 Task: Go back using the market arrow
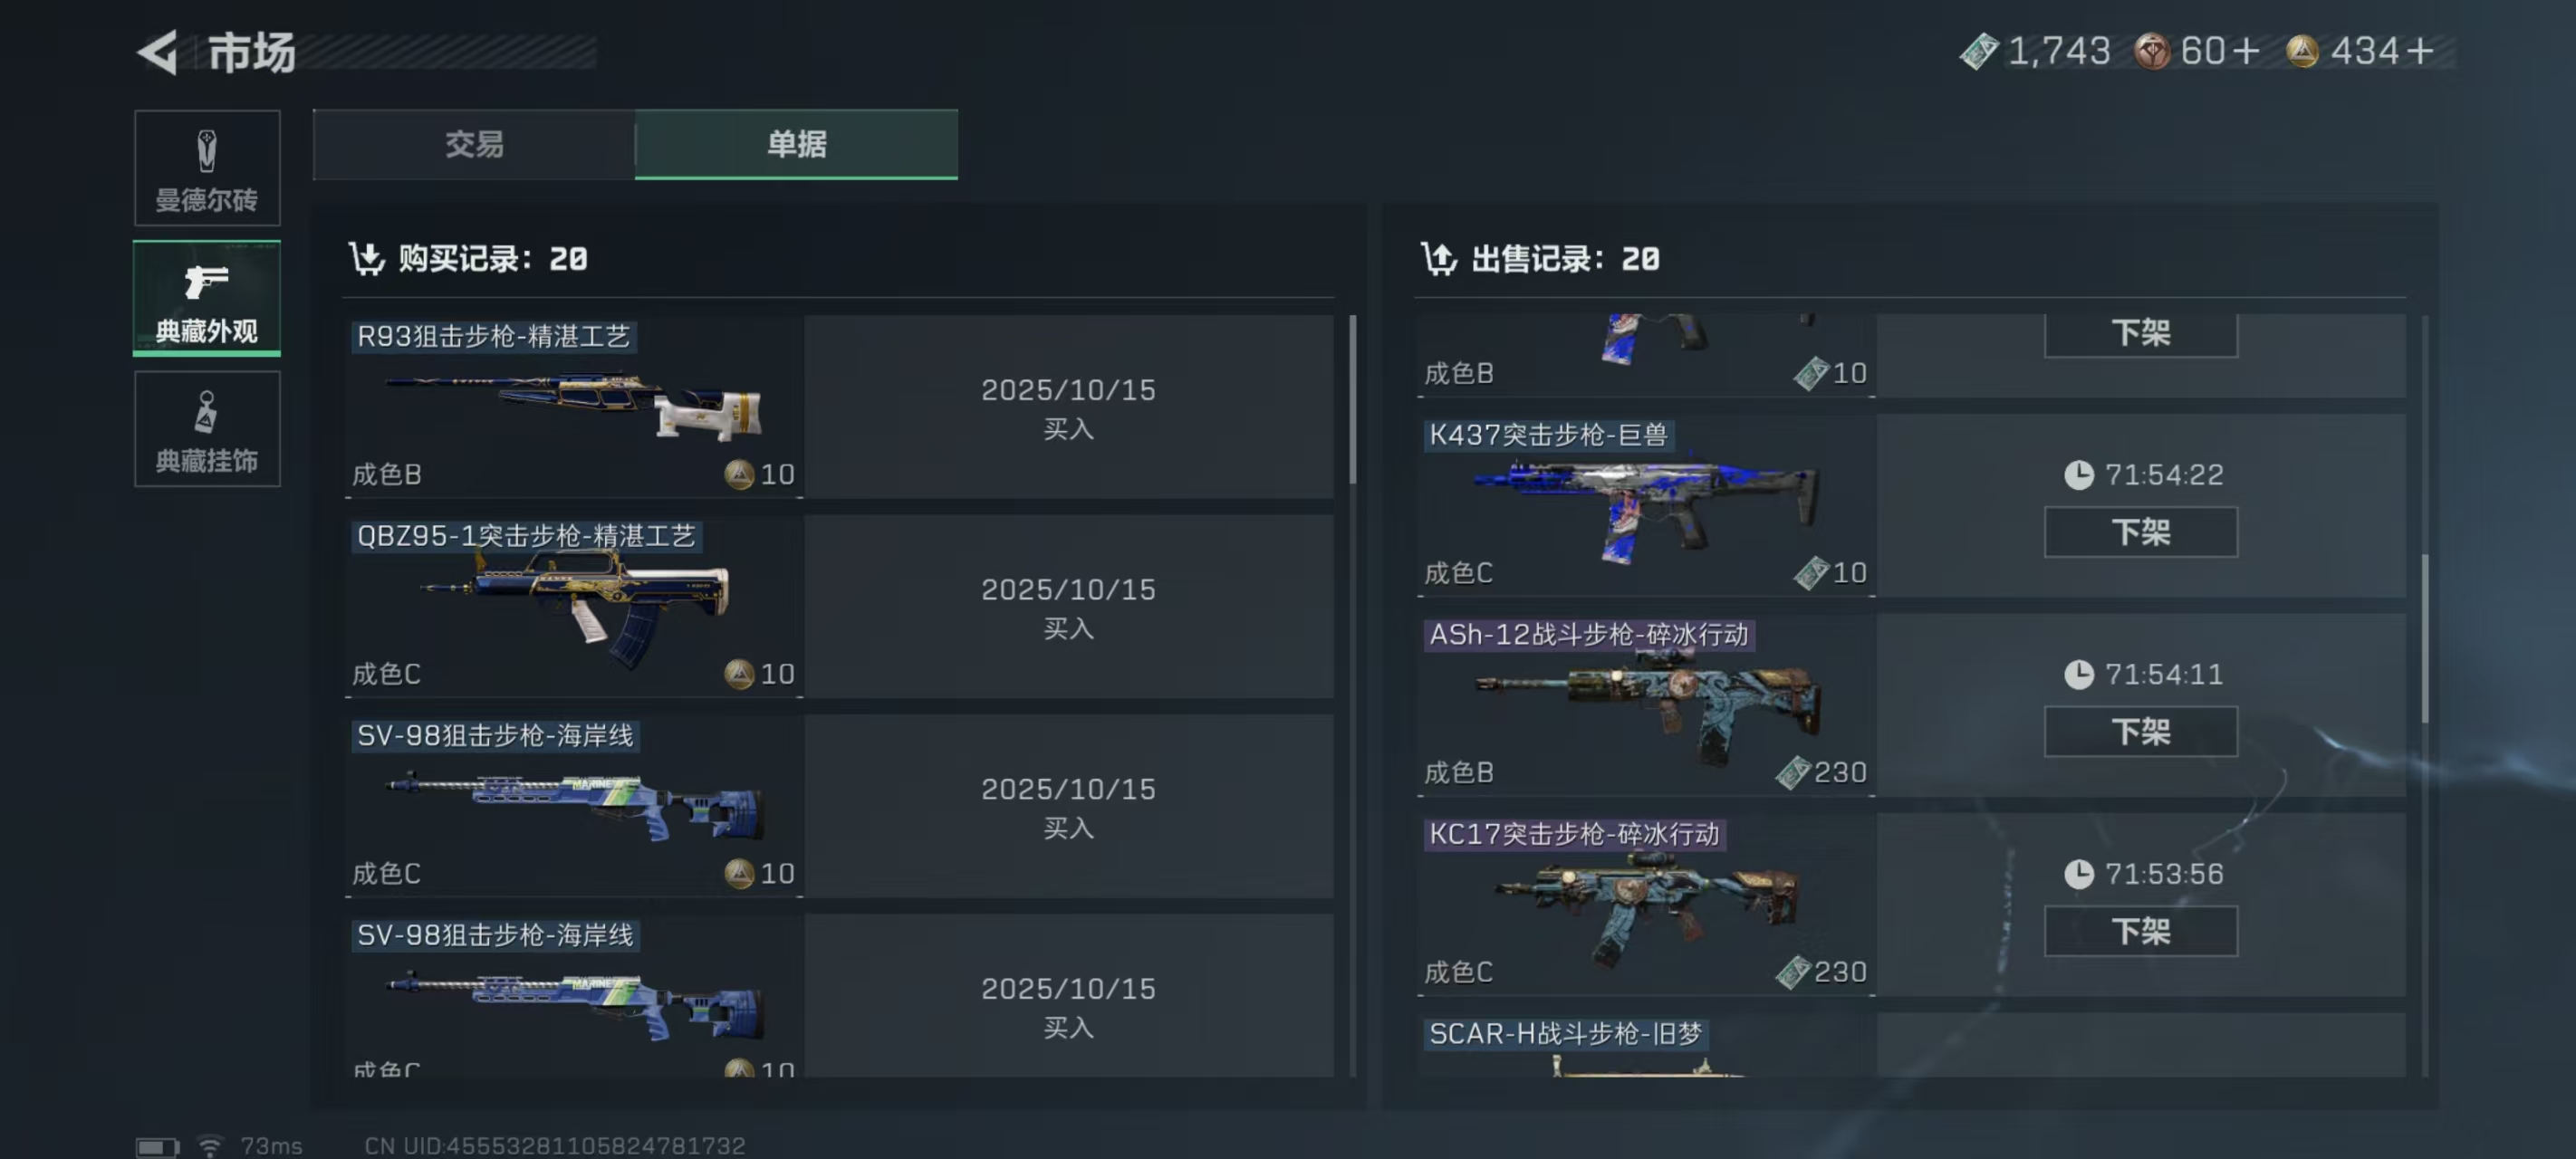(x=157, y=52)
